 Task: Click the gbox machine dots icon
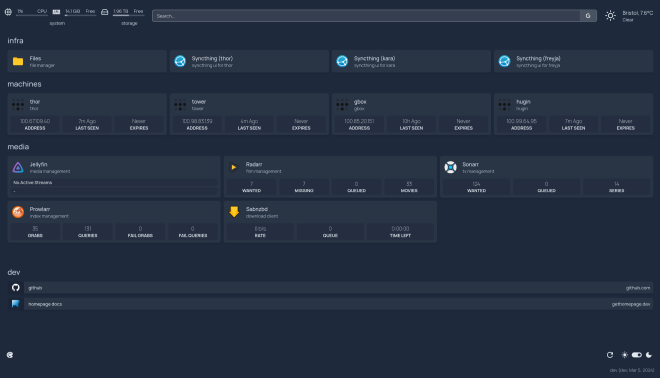[x=342, y=105]
